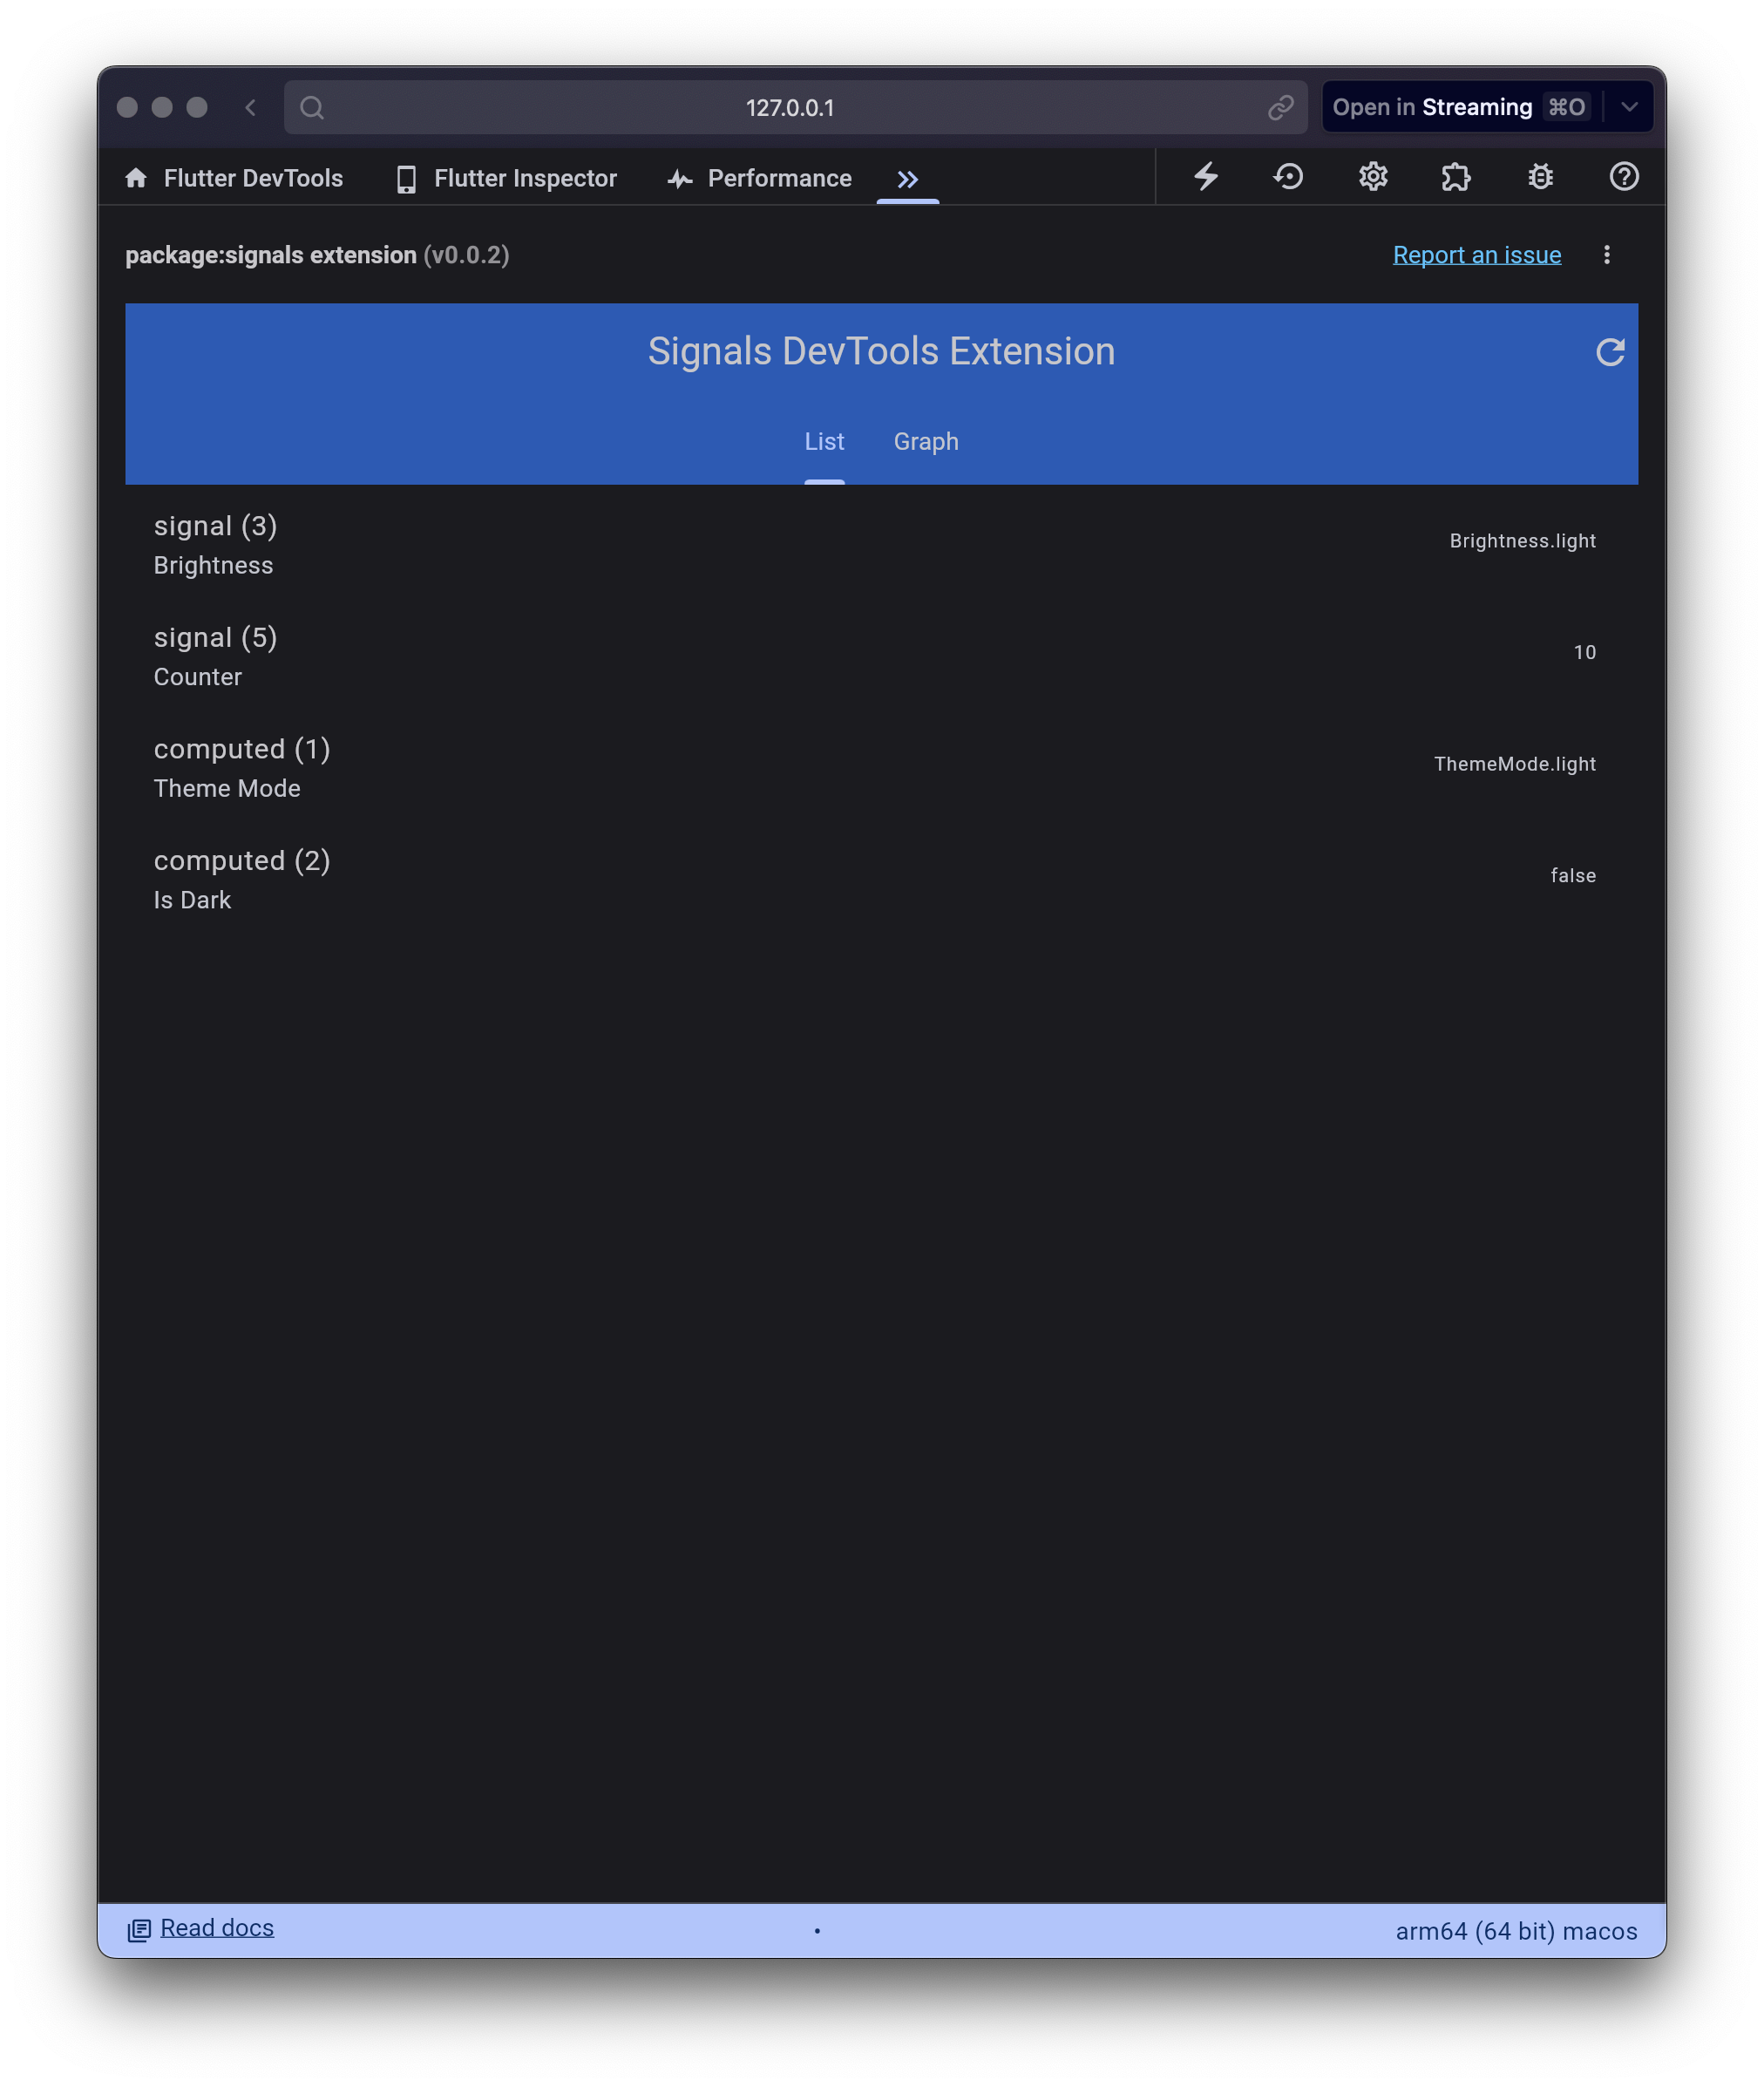Open the Flutter Inspector tab
This screenshot has width=1764, height=2087.
[506, 179]
